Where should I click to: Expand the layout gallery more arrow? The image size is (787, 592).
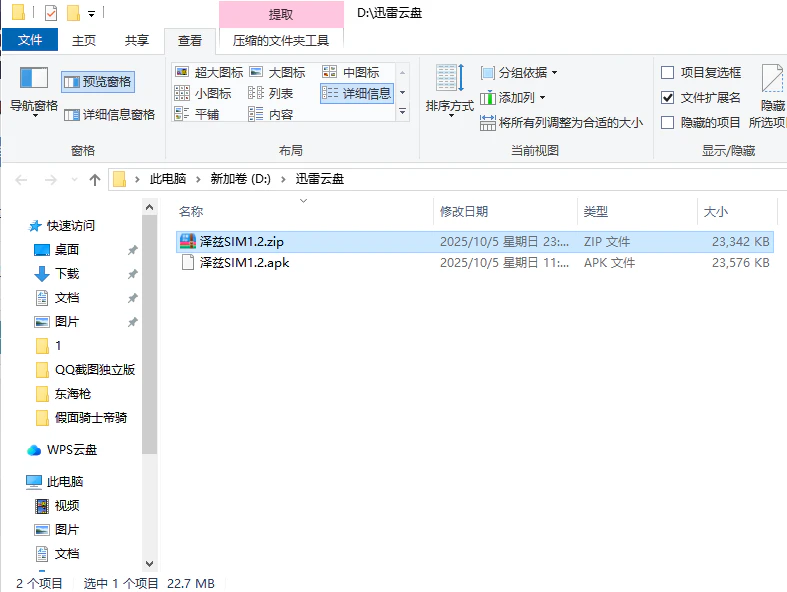[402, 111]
